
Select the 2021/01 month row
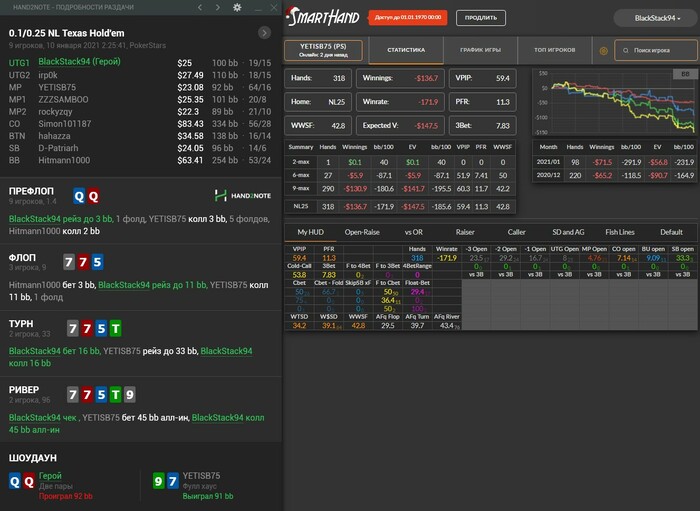point(615,162)
